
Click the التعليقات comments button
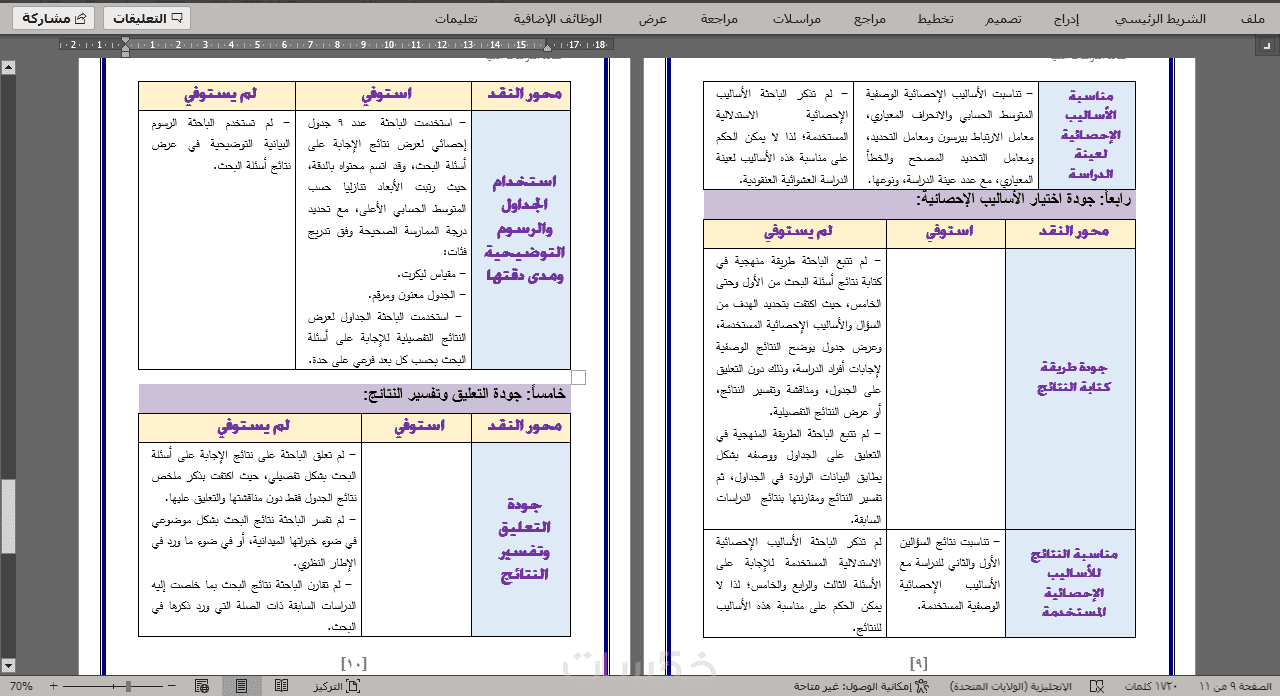146,18
